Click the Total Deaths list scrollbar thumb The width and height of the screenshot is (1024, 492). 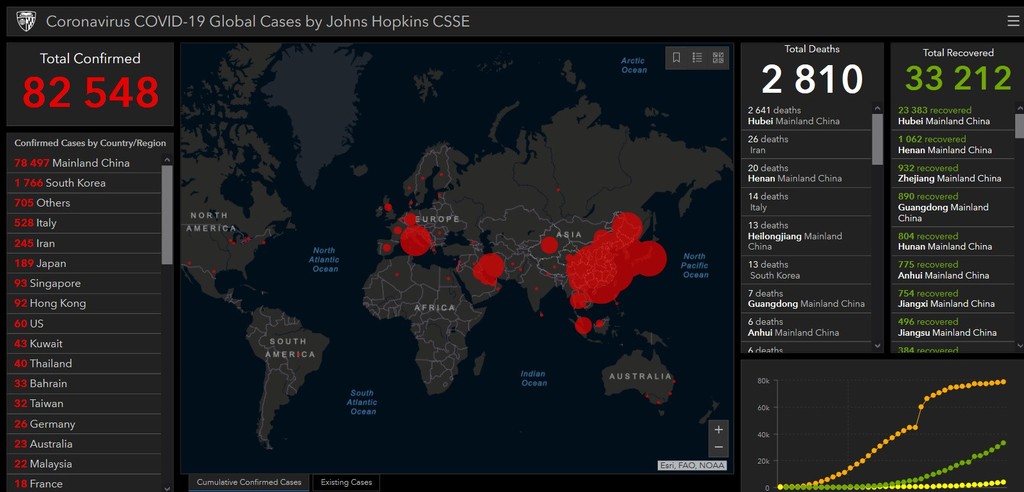877,139
